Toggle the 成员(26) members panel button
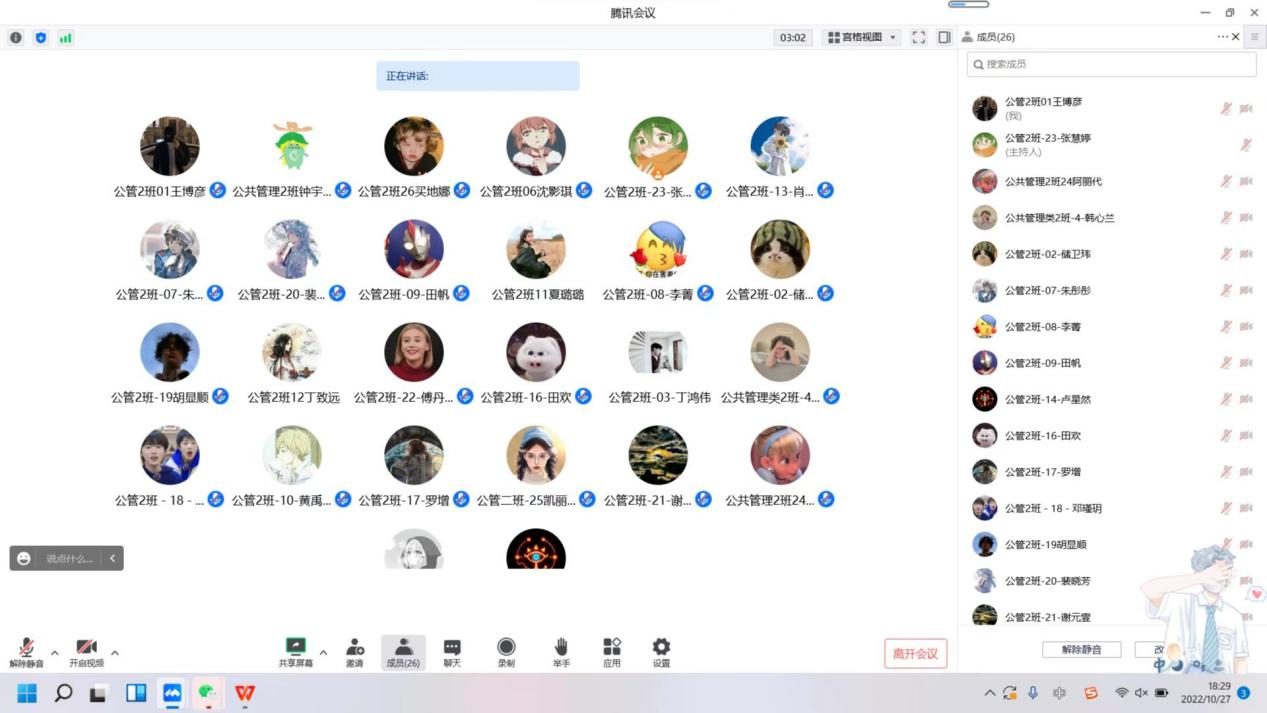 click(x=403, y=652)
